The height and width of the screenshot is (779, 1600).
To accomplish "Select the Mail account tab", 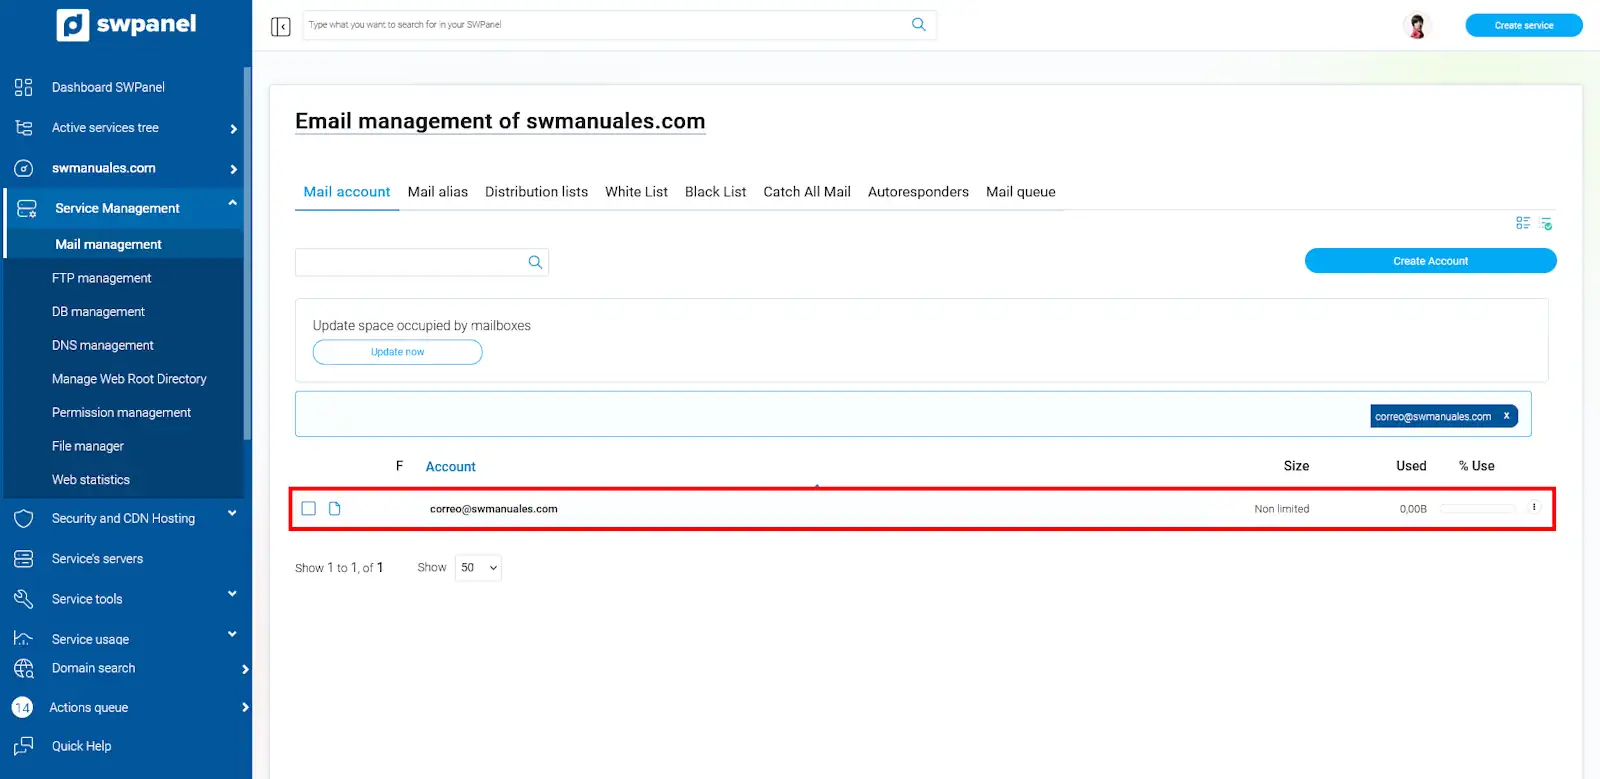I will [x=347, y=191].
